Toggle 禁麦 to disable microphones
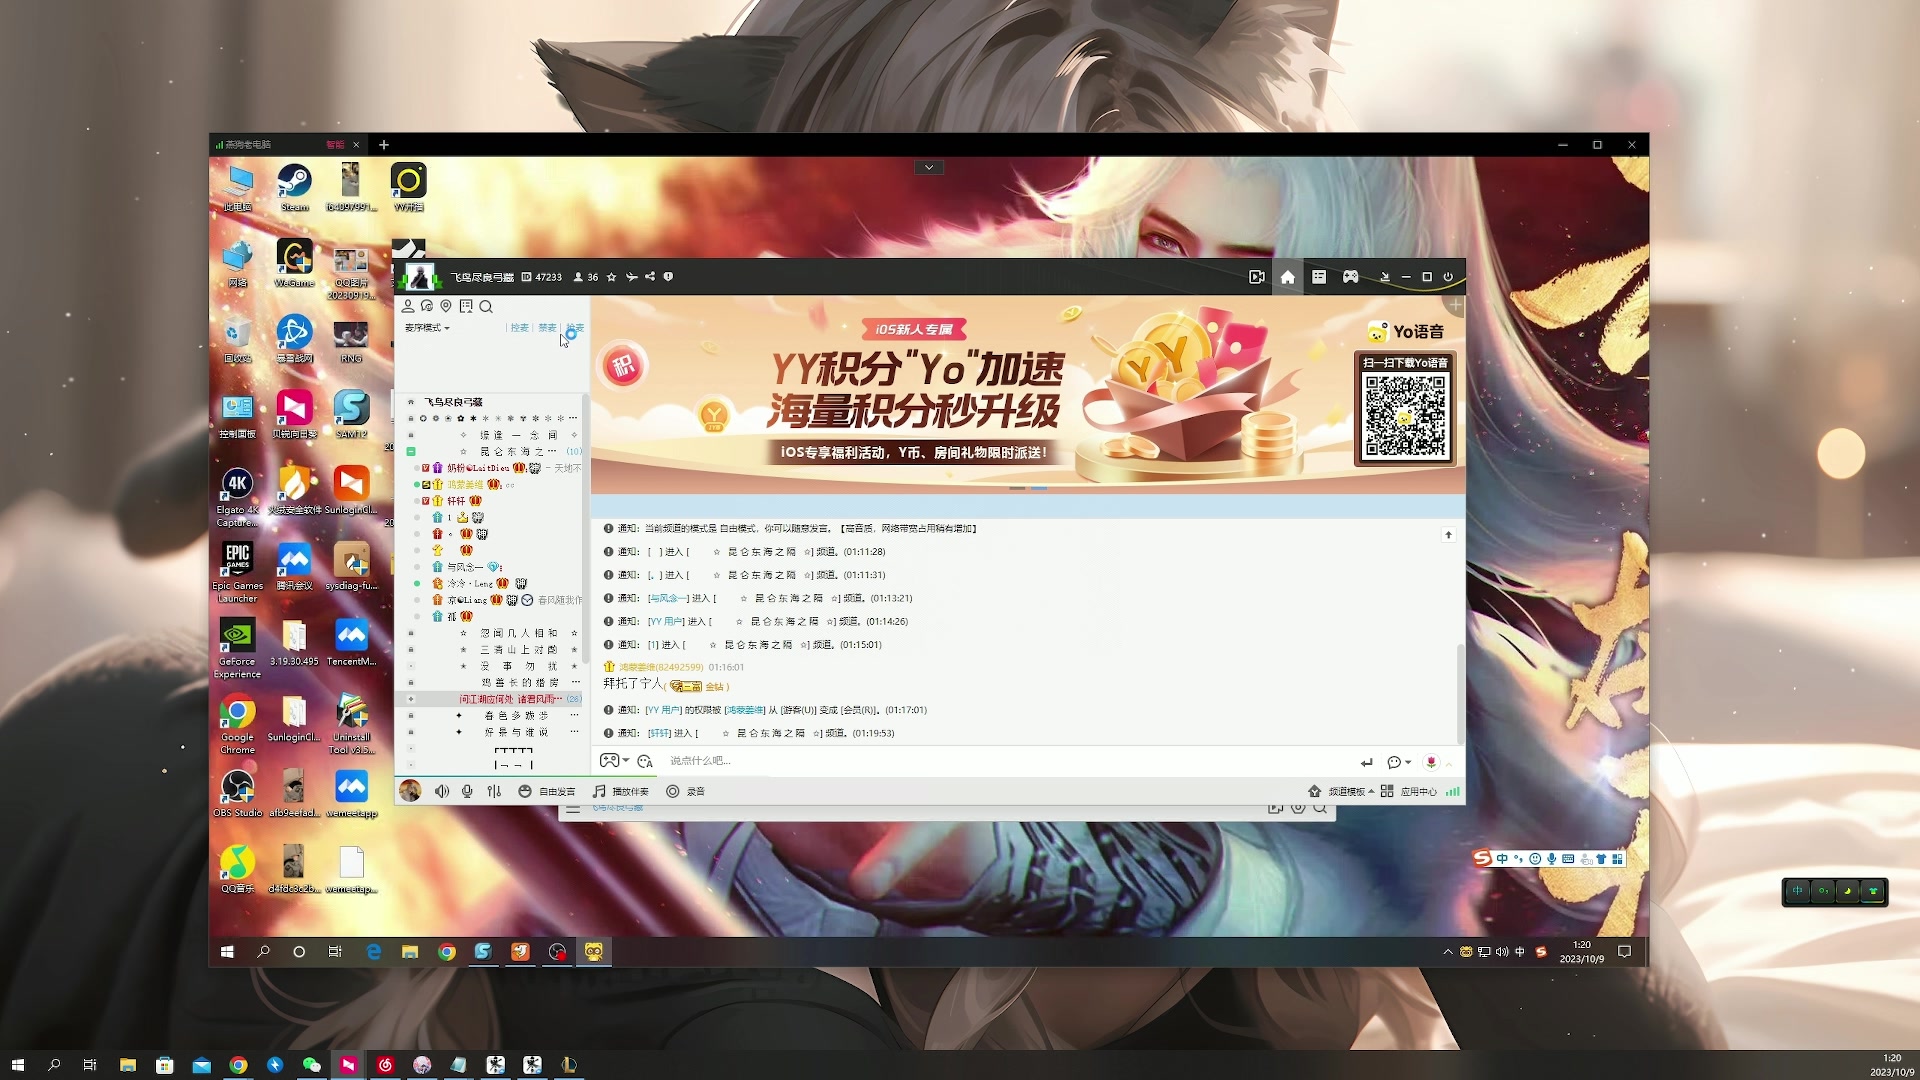Screen dimensions: 1920x1080 546,327
